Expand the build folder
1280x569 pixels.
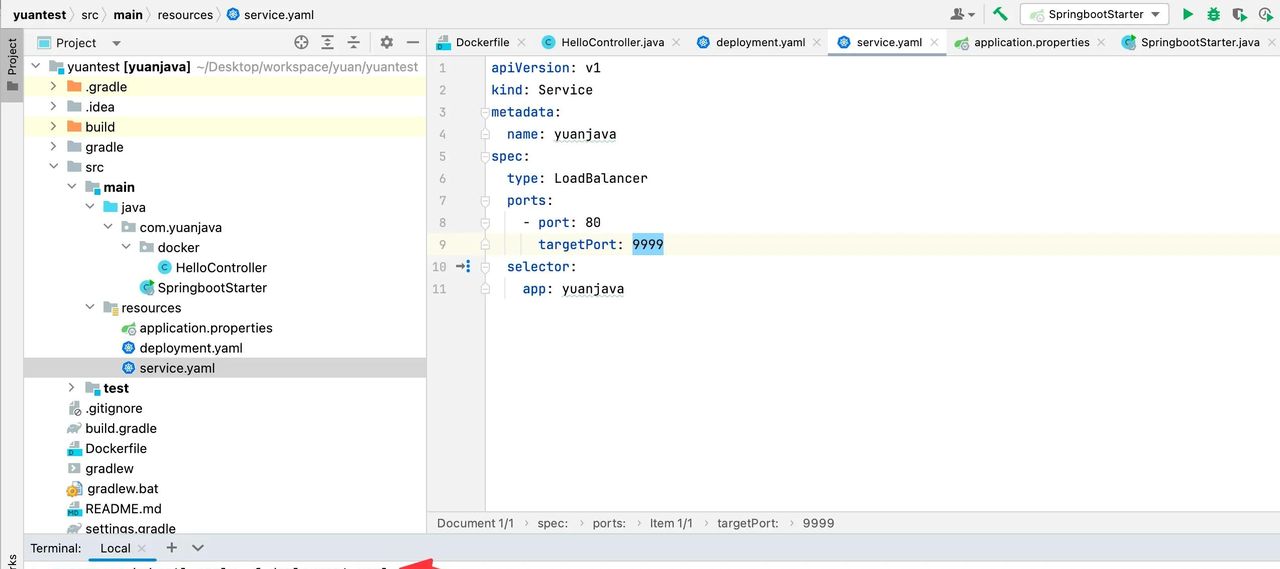click(54, 127)
